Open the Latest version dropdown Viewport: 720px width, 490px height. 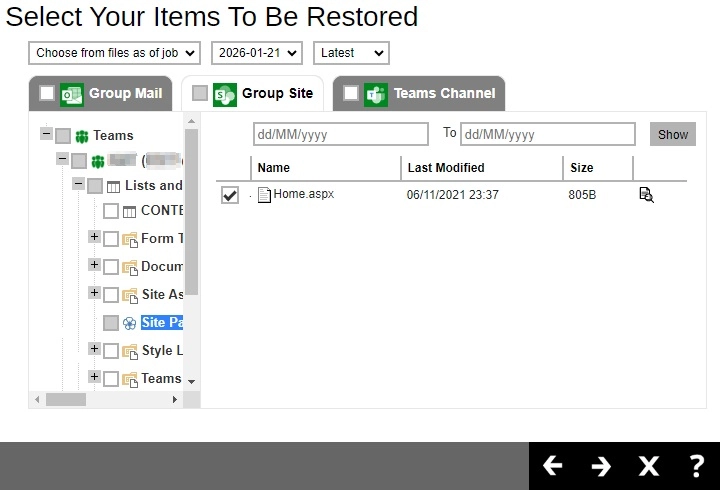tap(351, 53)
